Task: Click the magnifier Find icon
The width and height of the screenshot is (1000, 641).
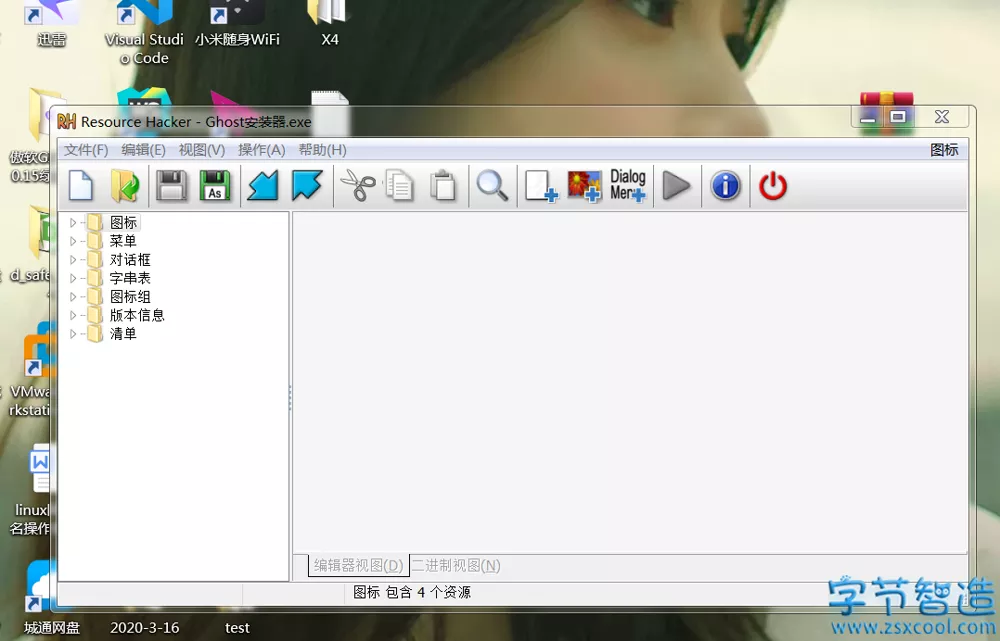Action: tap(491, 186)
